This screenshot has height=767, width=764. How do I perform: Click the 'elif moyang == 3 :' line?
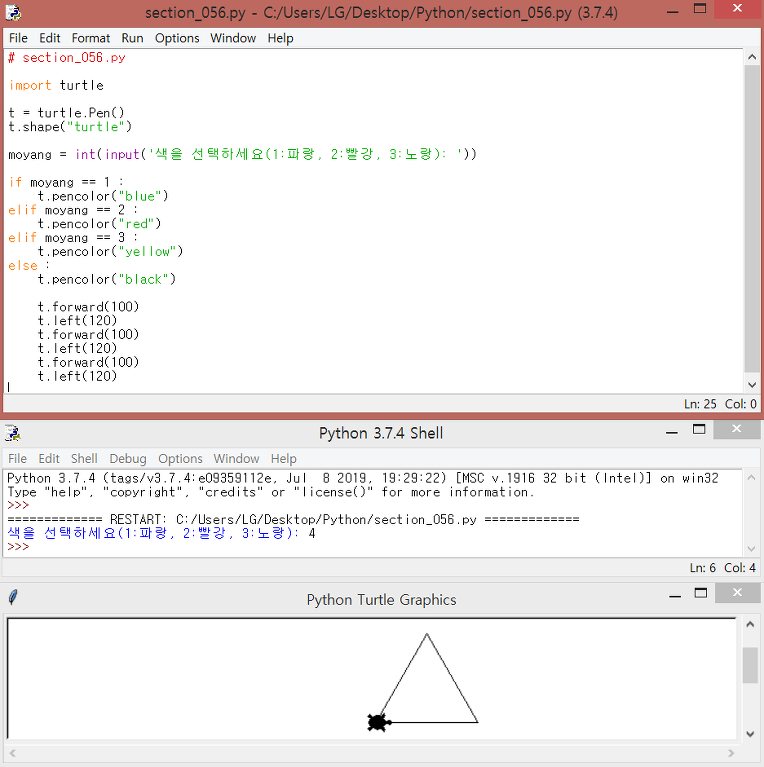[x=73, y=238]
